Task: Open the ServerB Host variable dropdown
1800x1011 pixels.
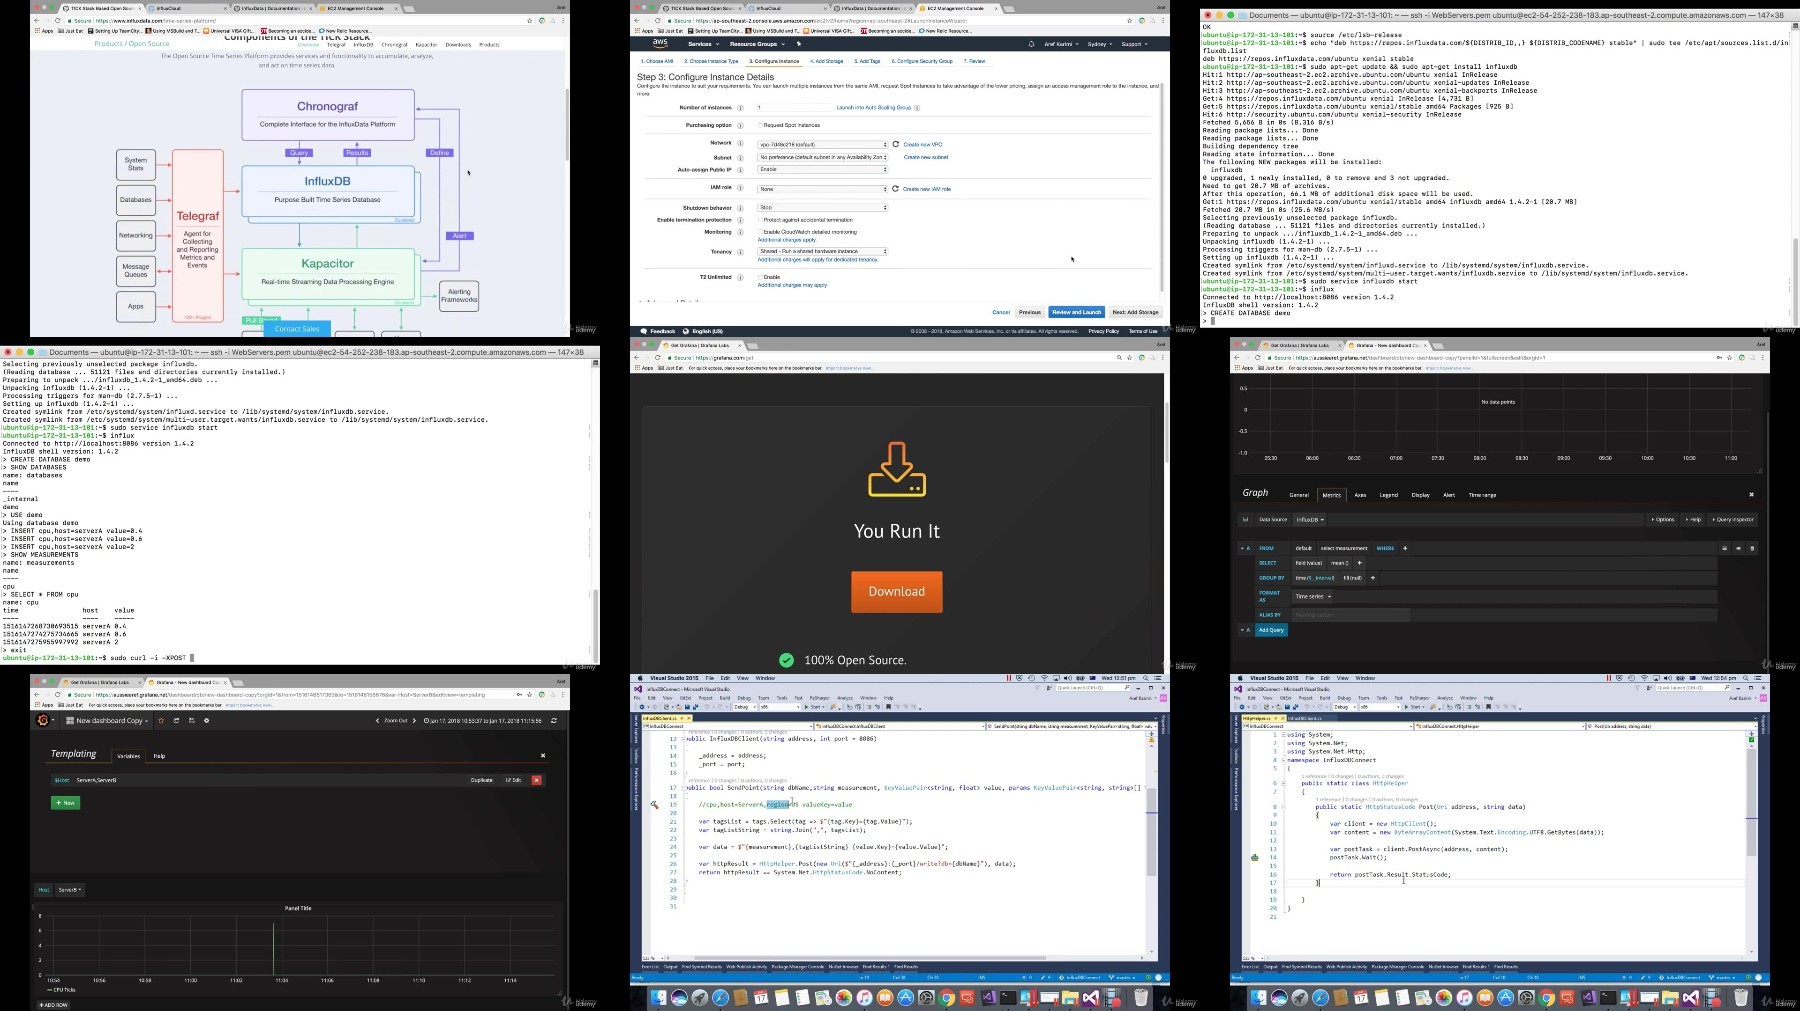Action: click(70, 889)
